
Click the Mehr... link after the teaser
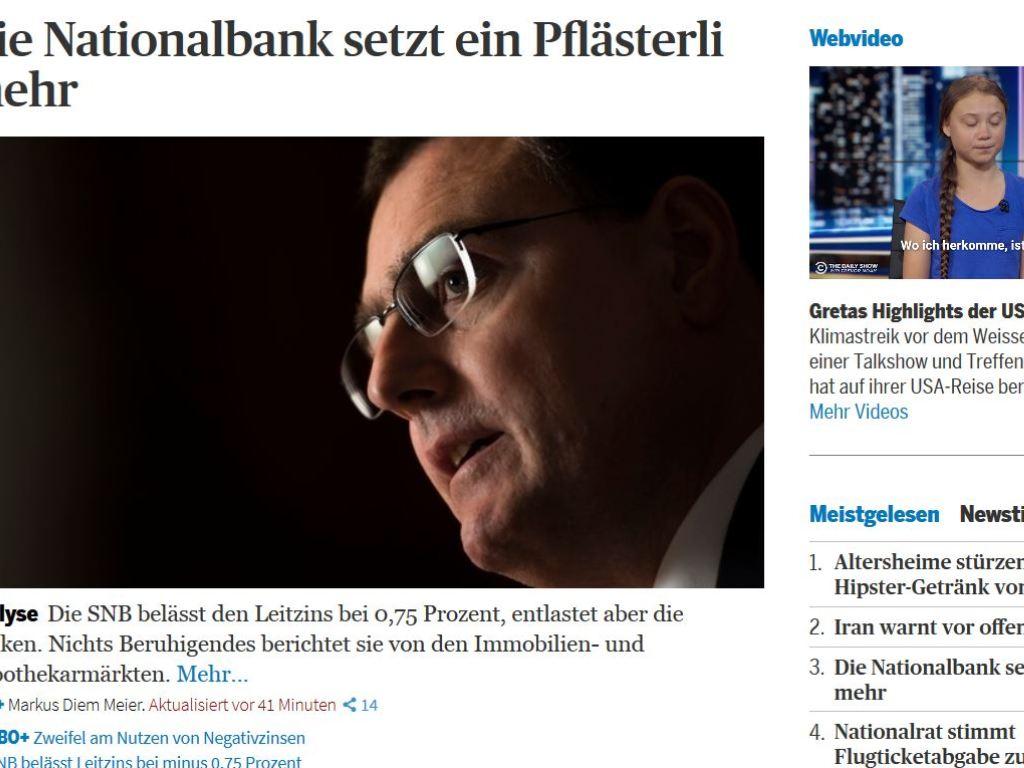(212, 674)
